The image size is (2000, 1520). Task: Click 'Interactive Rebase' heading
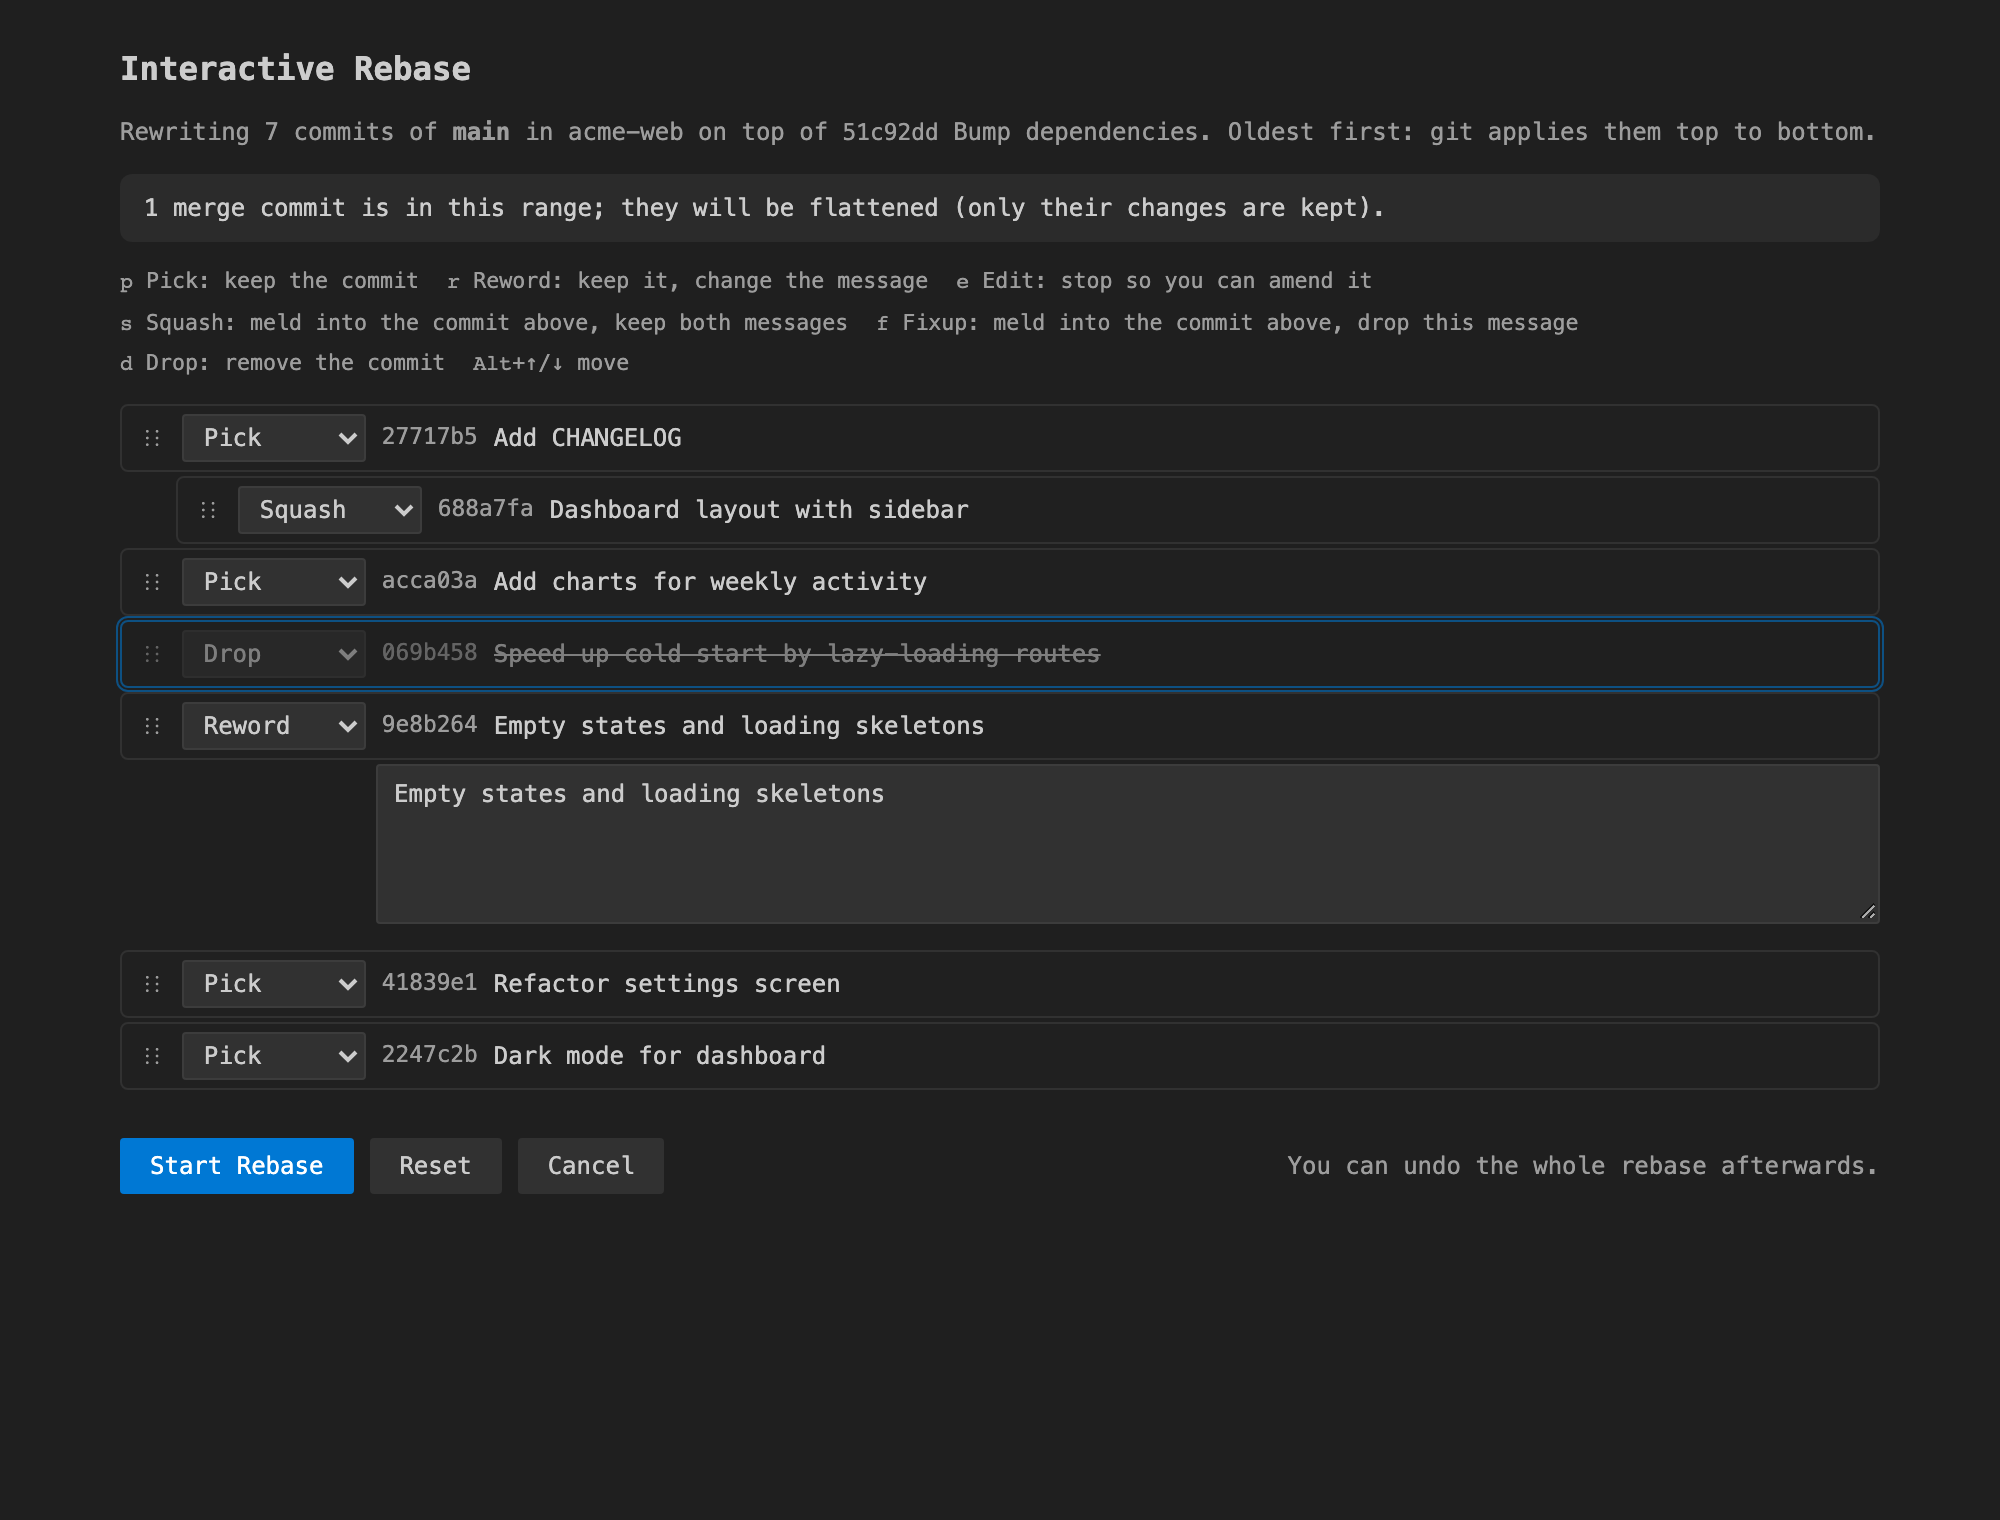point(295,69)
